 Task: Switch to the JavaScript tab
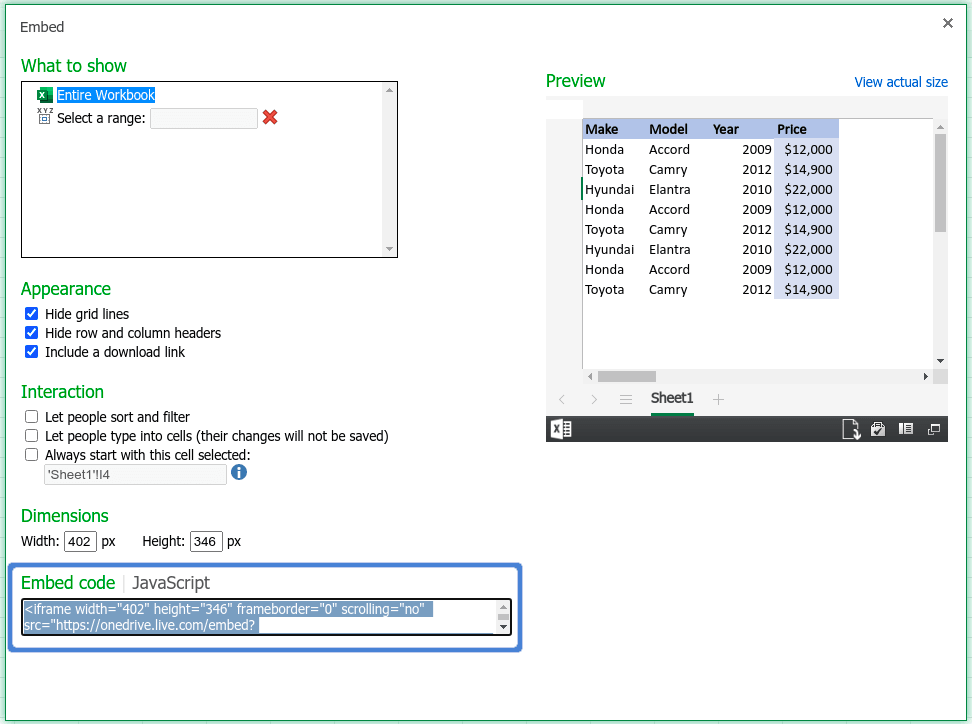(171, 583)
